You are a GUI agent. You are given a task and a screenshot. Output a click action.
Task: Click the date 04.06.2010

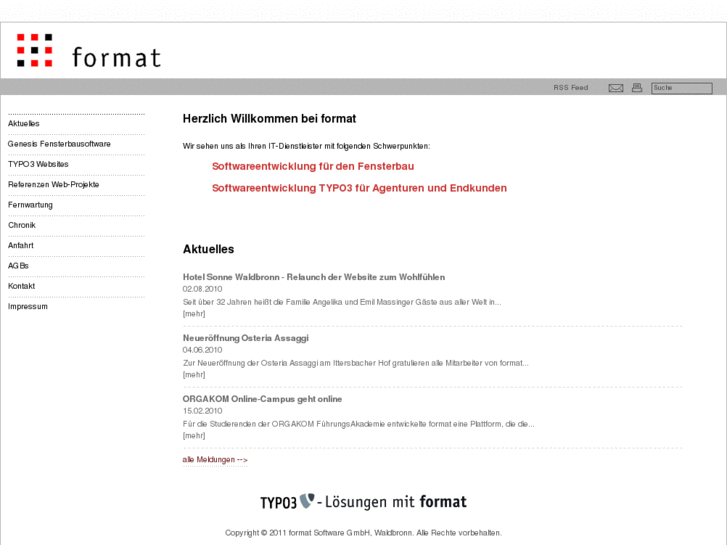pyautogui.click(x=202, y=350)
